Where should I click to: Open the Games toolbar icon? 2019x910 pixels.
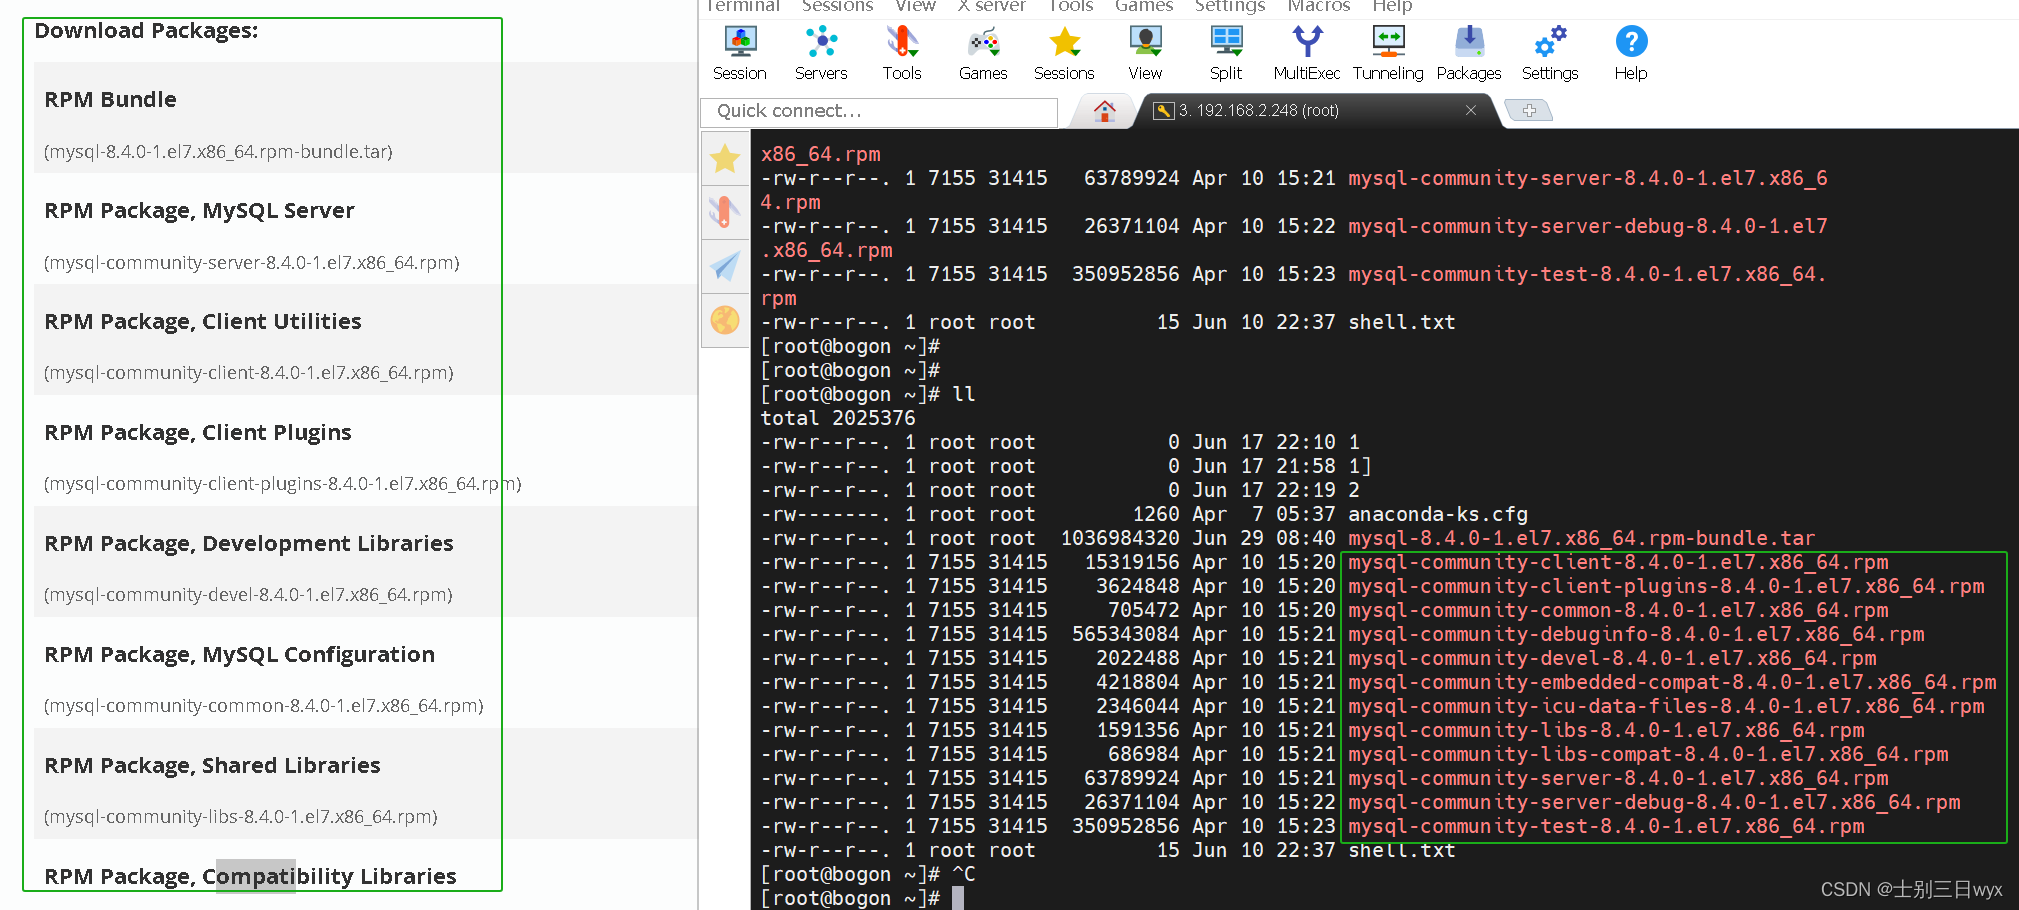[983, 53]
